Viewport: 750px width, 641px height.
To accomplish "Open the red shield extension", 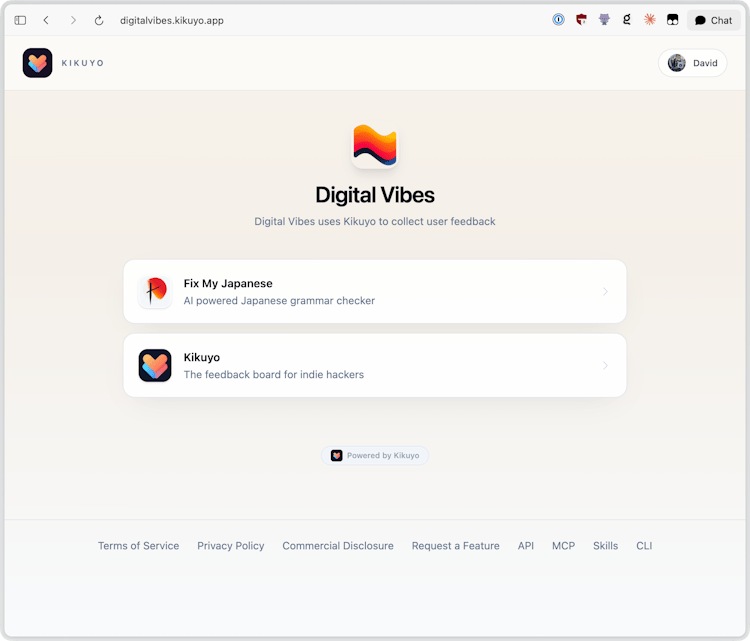I will (x=581, y=20).
